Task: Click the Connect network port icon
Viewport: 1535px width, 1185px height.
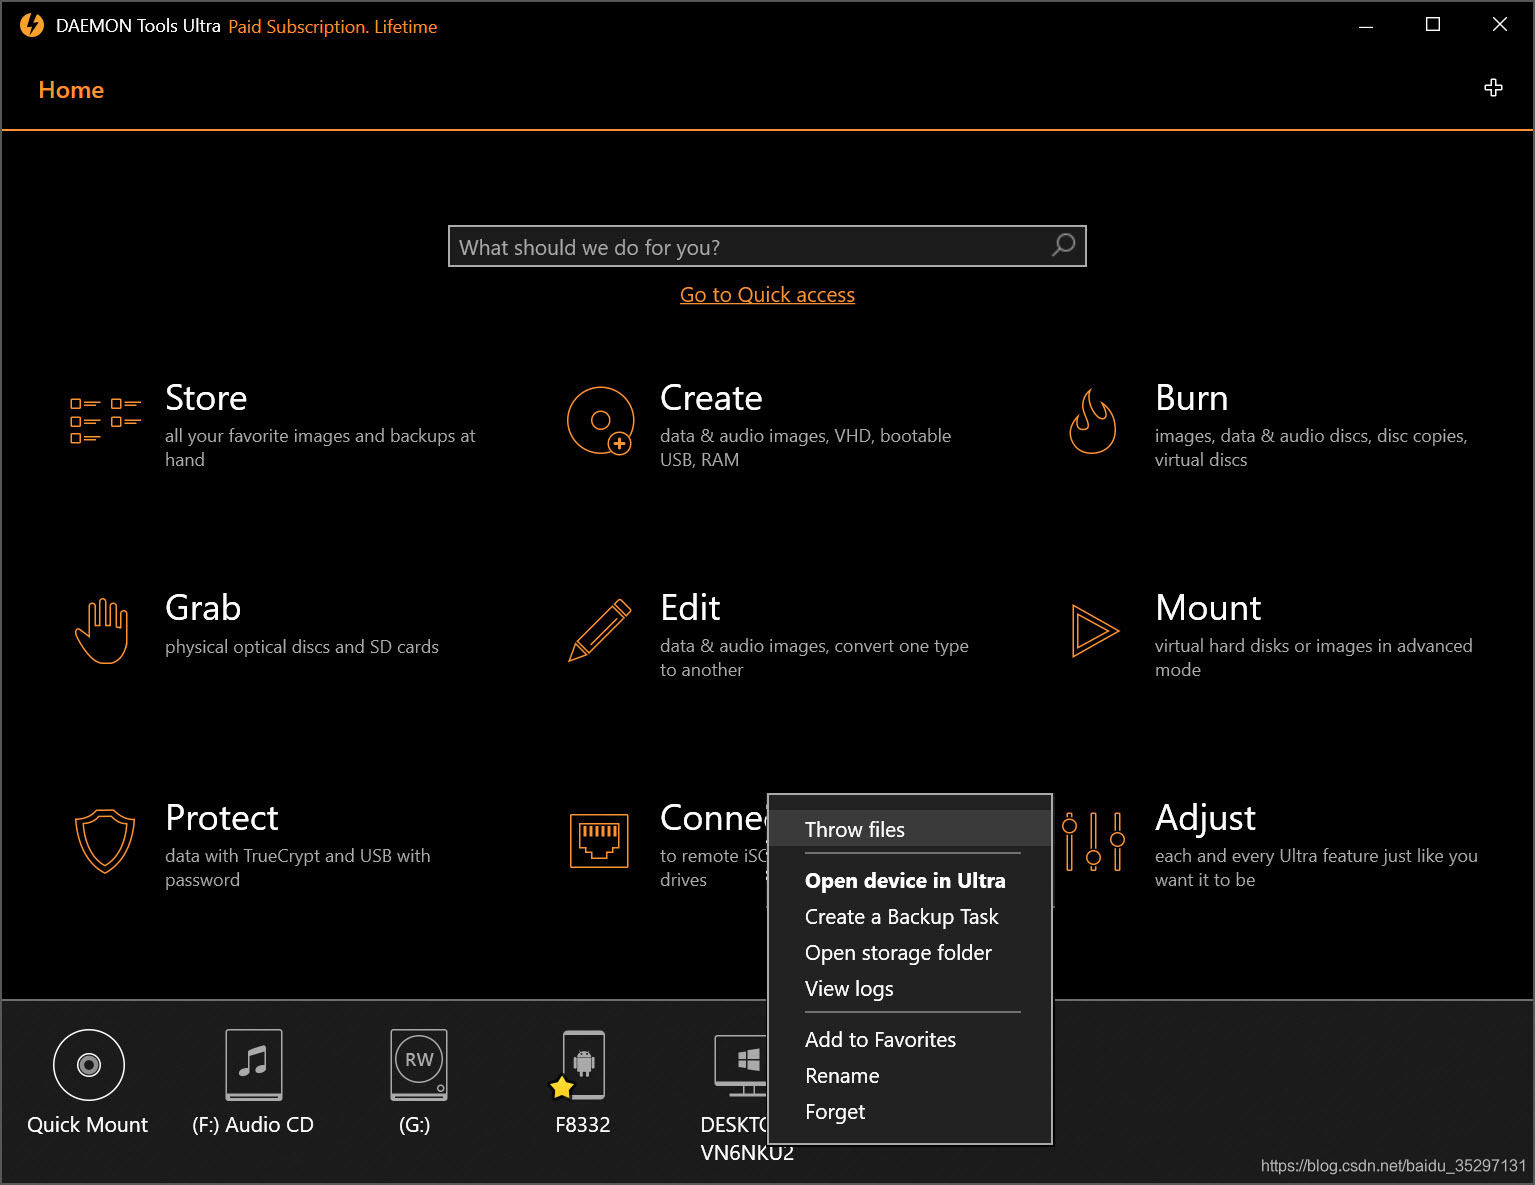Action: [599, 840]
